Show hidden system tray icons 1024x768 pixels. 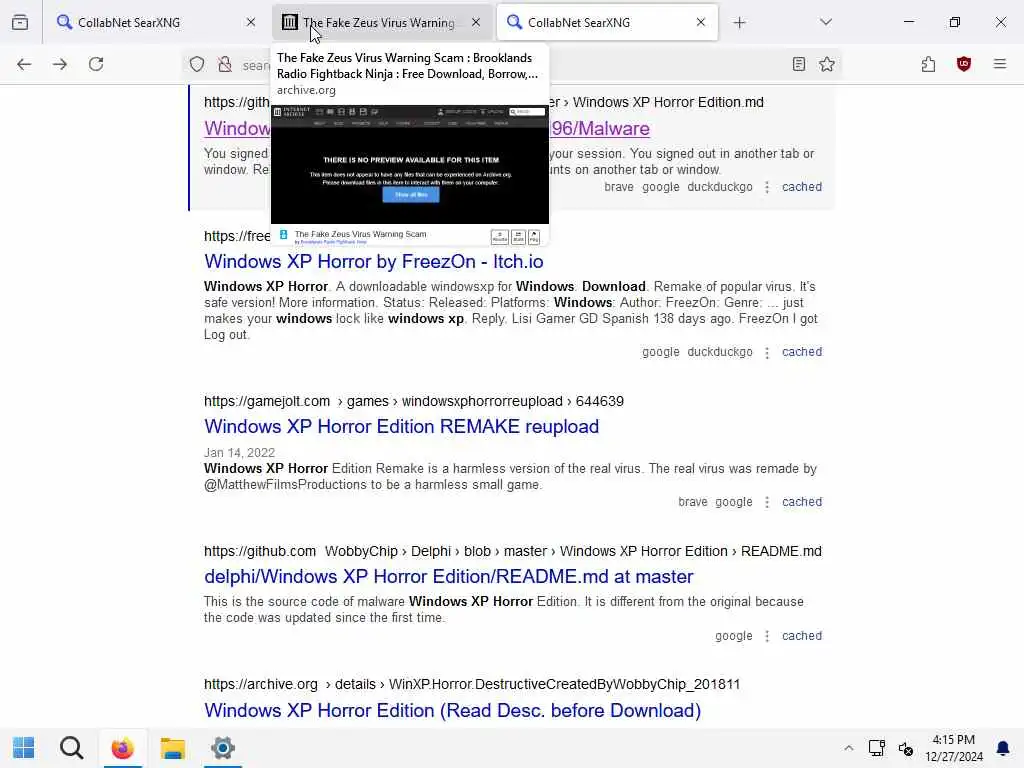pyautogui.click(x=848, y=748)
